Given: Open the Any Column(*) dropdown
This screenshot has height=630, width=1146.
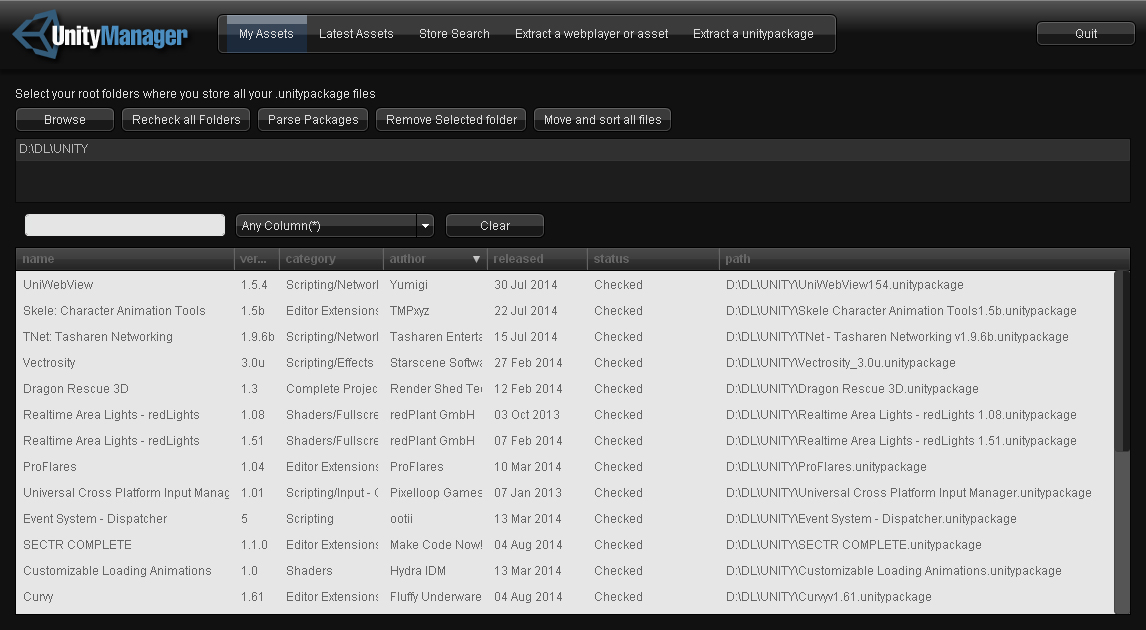Looking at the screenshot, I should click(x=335, y=226).
